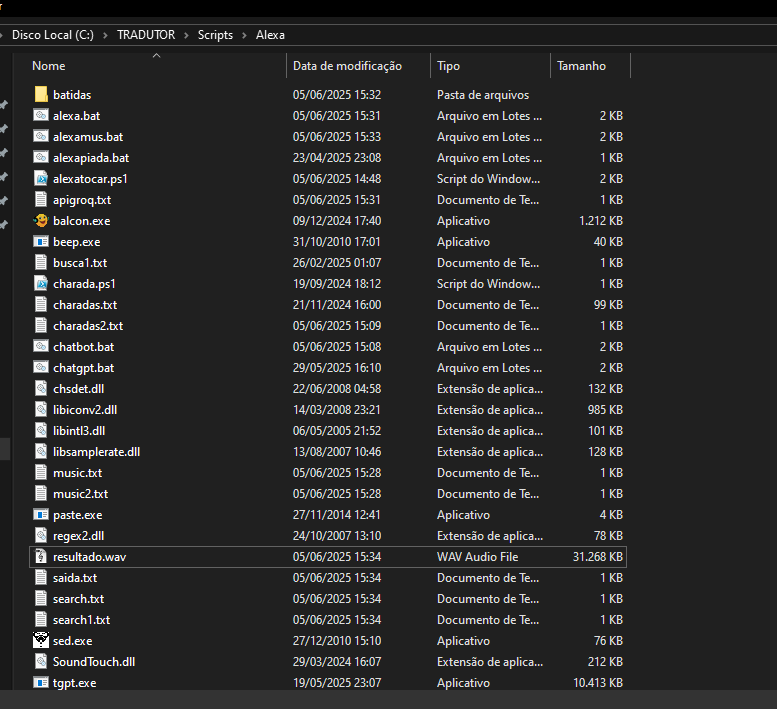
Task: Sort files by Tamanho column
Action: (581, 66)
